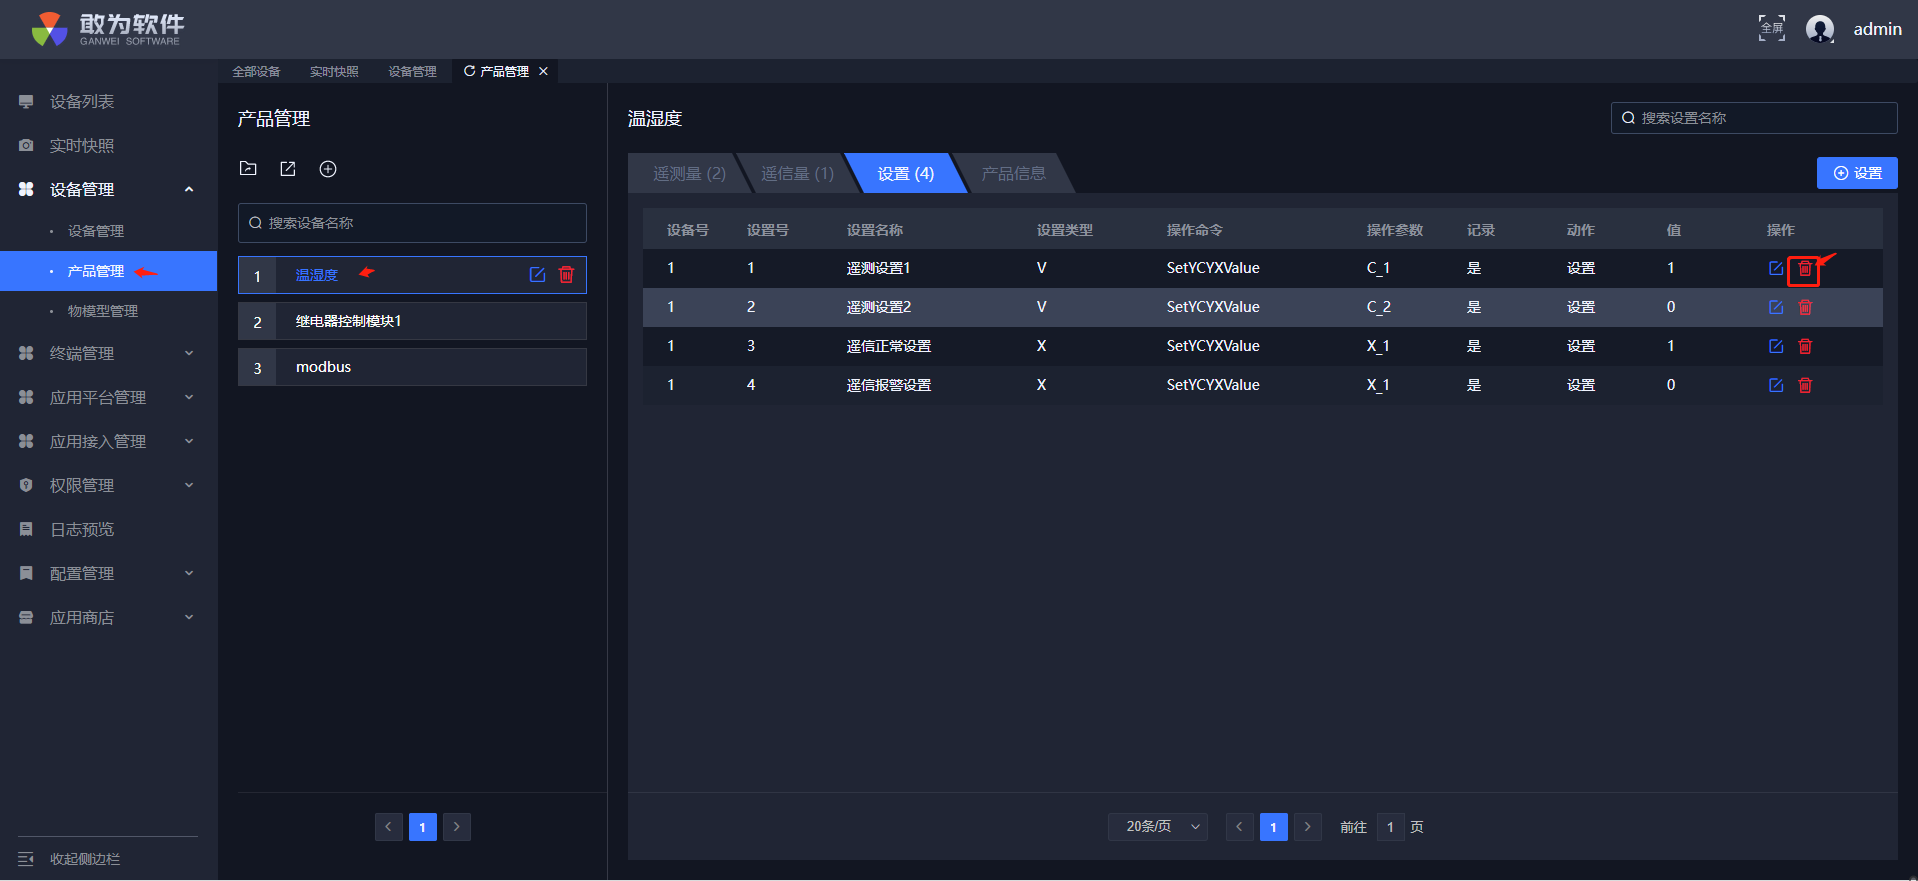Open 设备列表 in the sidebar

pos(108,102)
